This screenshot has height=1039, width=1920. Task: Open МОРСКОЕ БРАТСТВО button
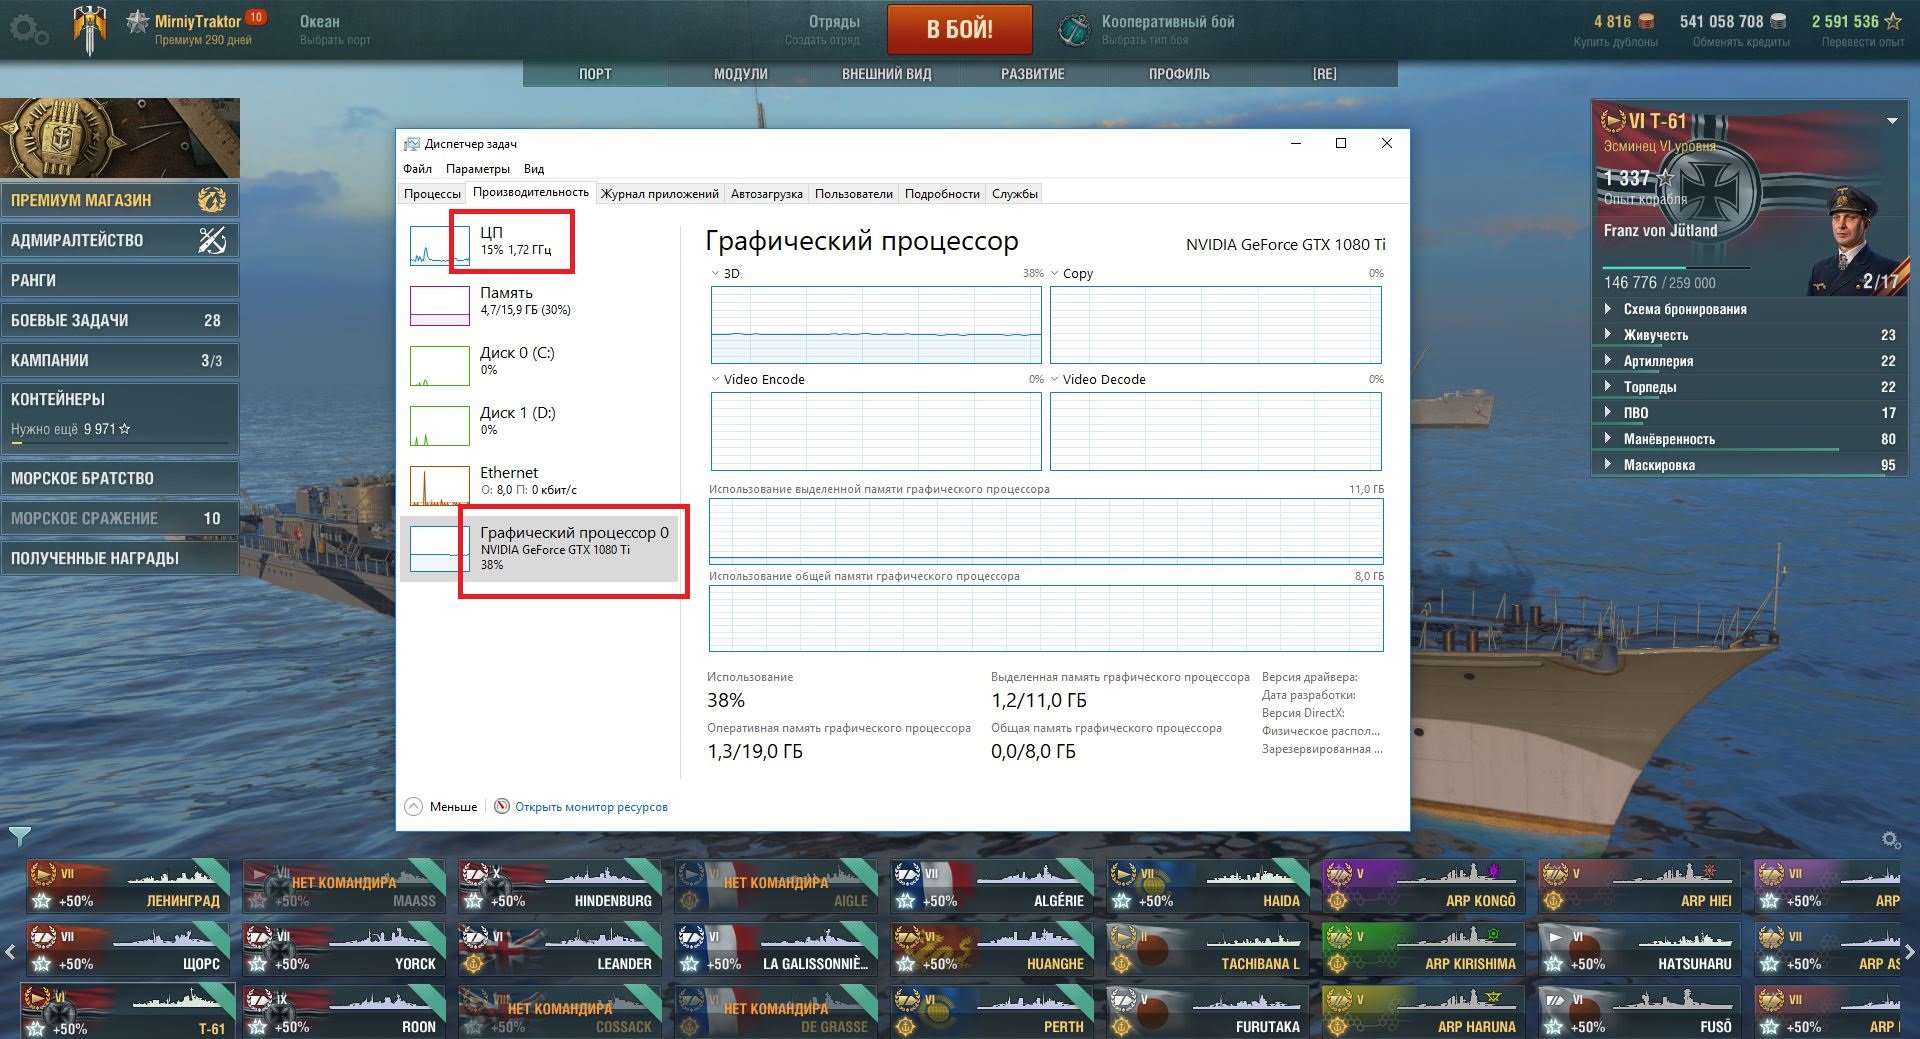(x=119, y=478)
